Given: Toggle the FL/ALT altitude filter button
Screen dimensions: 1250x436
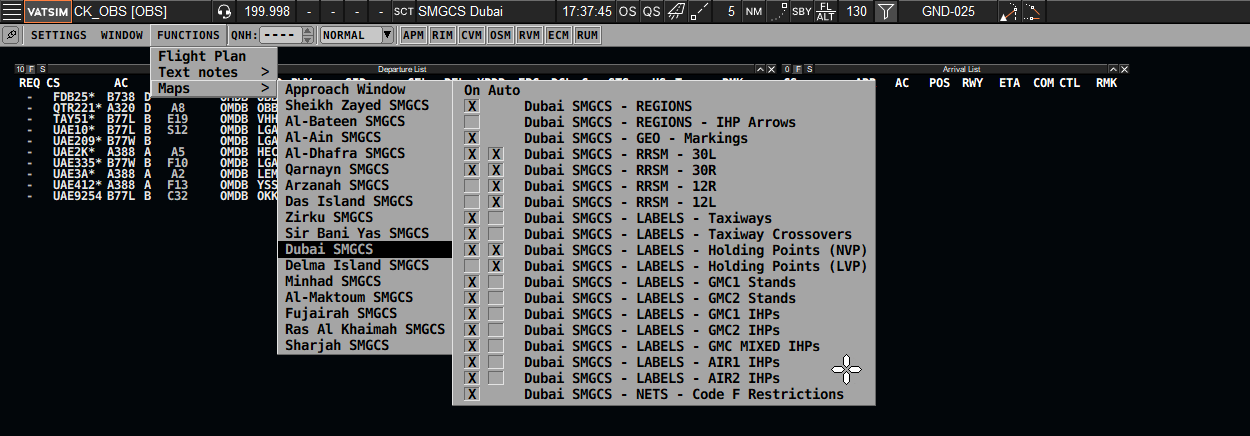Looking at the screenshot, I should 825,11.
